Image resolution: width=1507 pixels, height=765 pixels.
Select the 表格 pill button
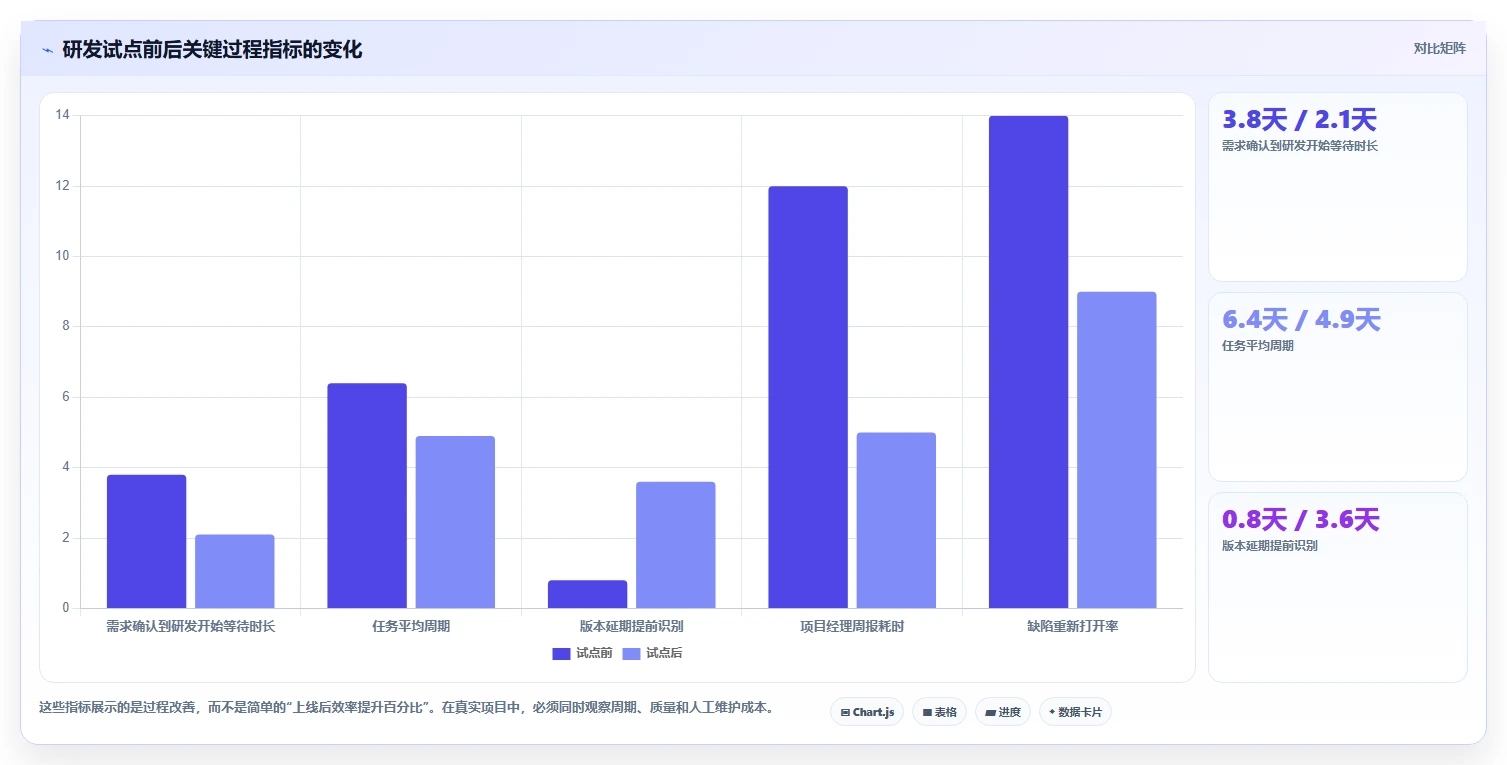click(x=939, y=712)
